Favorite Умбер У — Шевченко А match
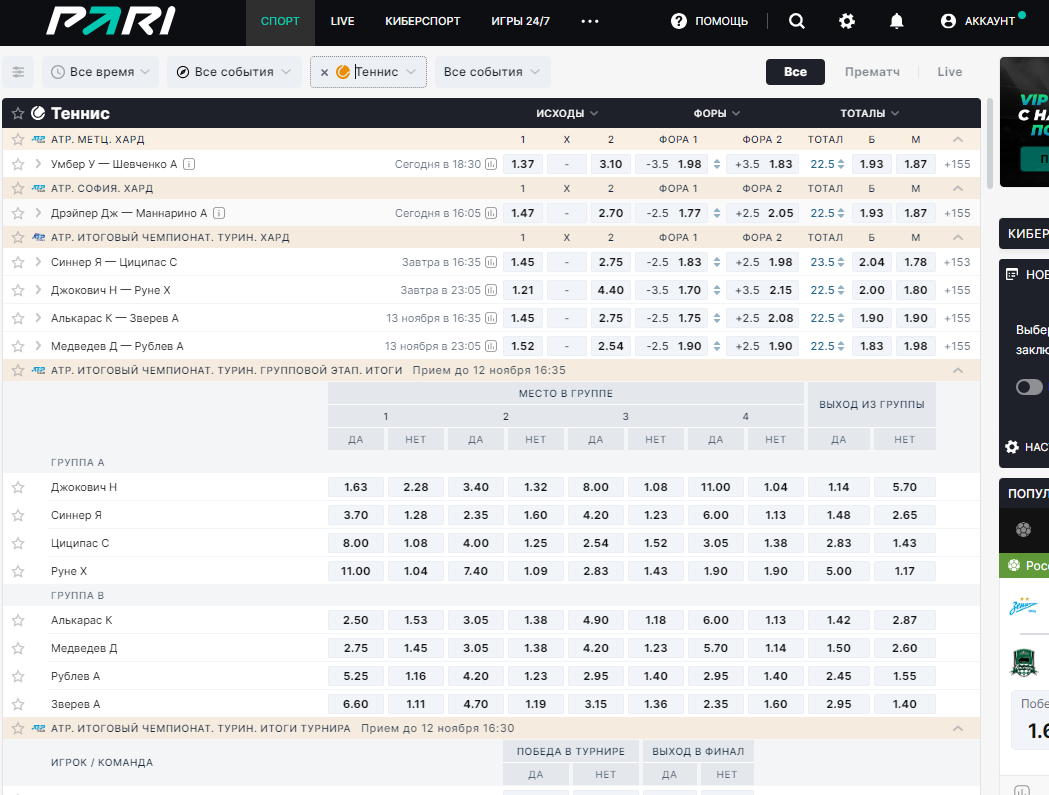 [18, 164]
